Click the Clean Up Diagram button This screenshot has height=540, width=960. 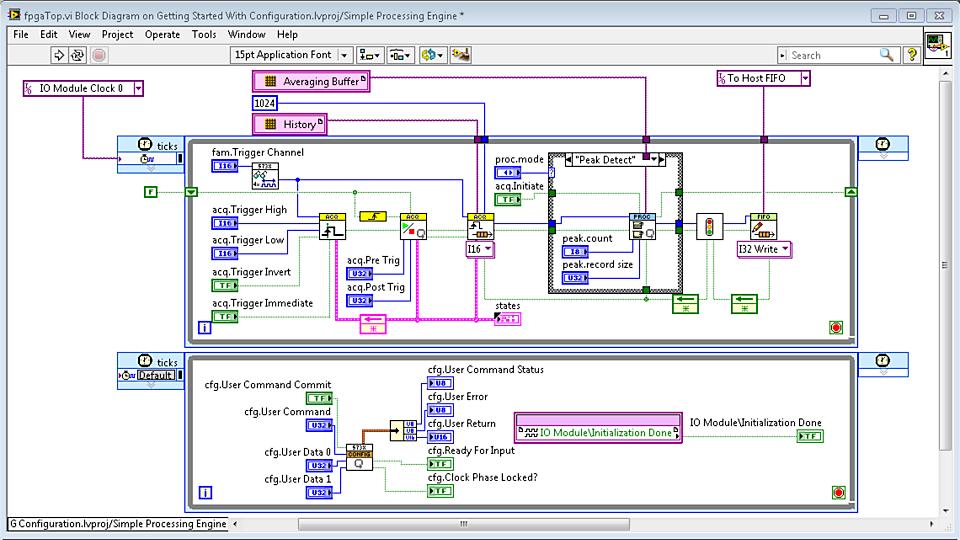tap(460, 55)
